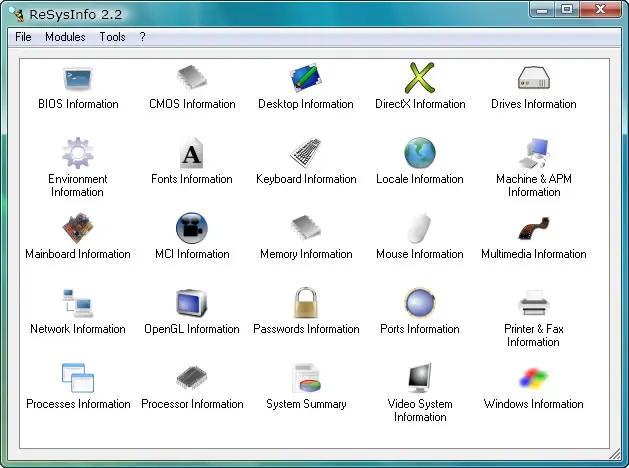Open the green DirectX Information icon
The height and width of the screenshot is (468, 629).
[420, 77]
